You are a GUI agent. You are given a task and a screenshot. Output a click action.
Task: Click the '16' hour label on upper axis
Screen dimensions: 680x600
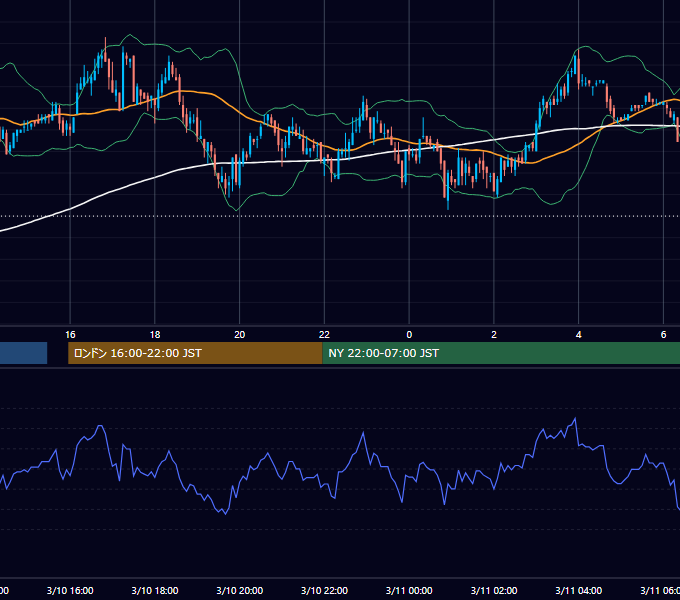70,335
